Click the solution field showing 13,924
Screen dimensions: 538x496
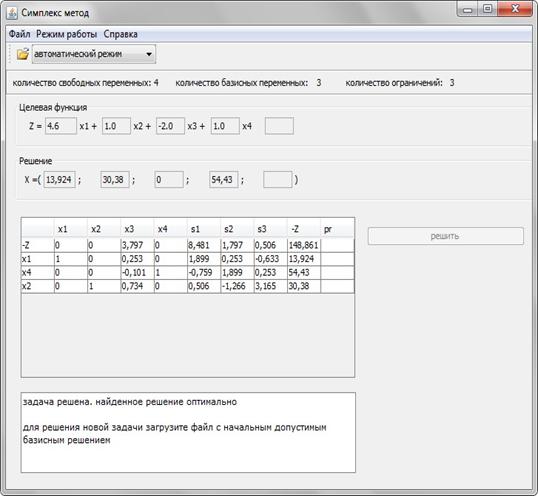(x=59, y=179)
